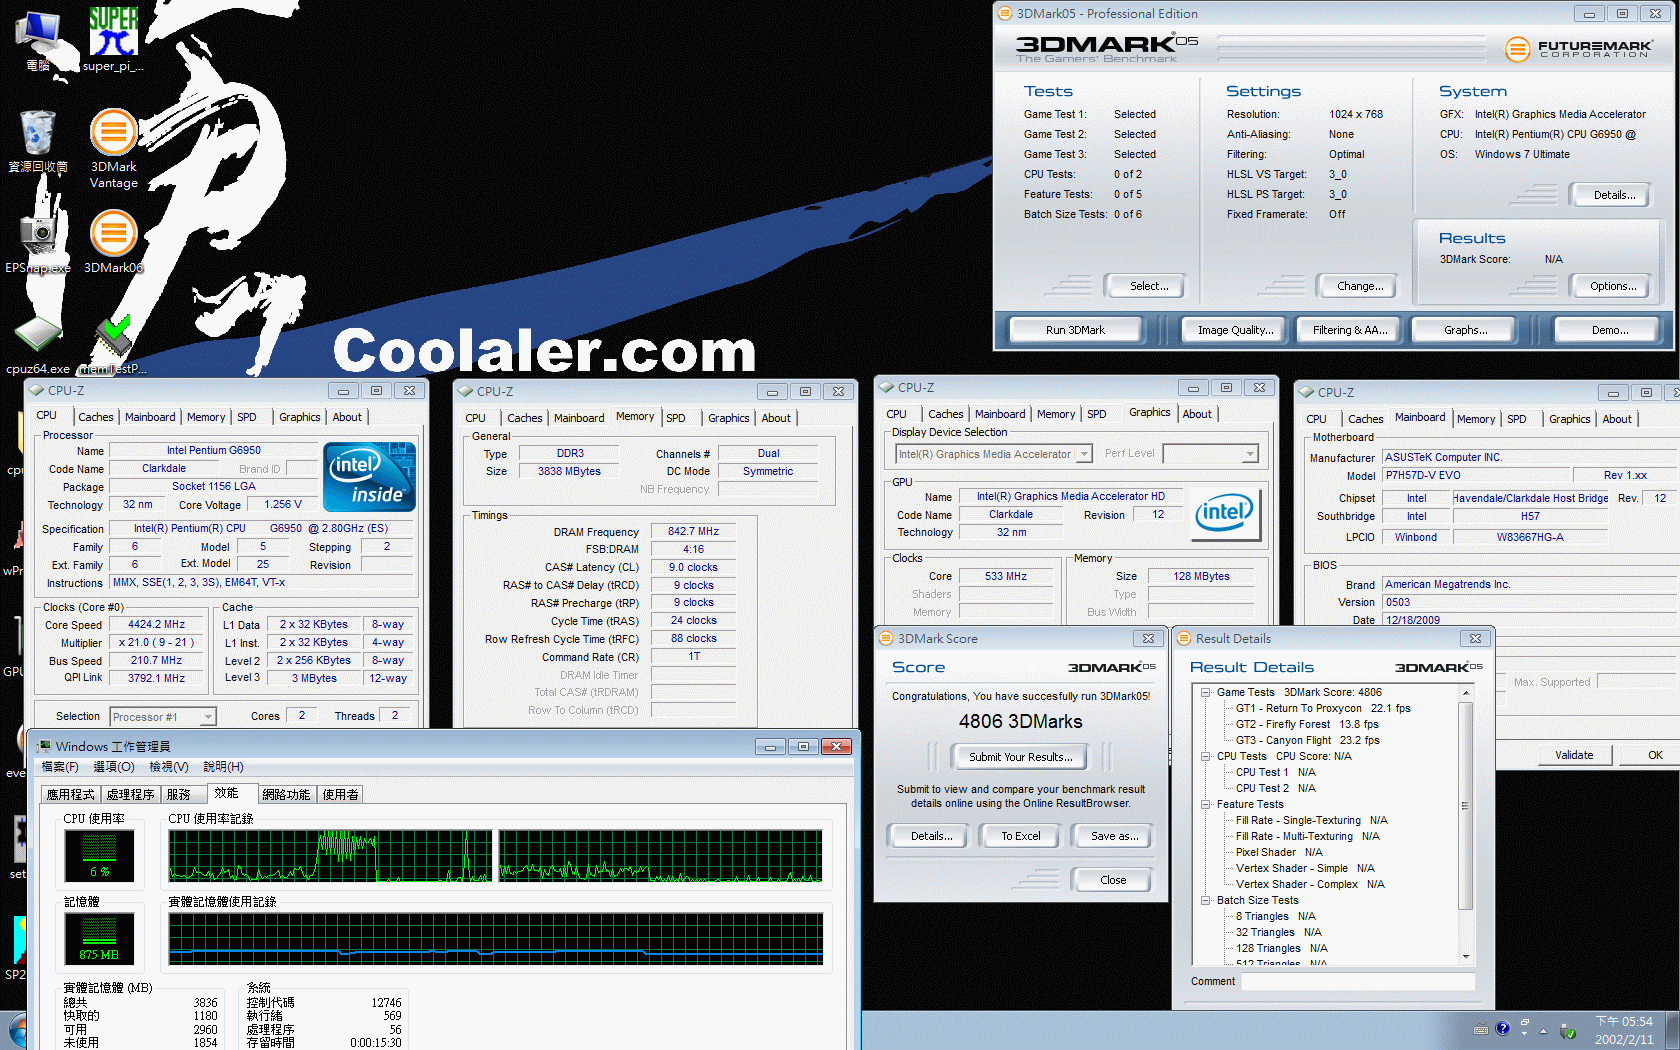Click the Task Manager title bar icon
The height and width of the screenshot is (1050, 1680).
[x=43, y=746]
